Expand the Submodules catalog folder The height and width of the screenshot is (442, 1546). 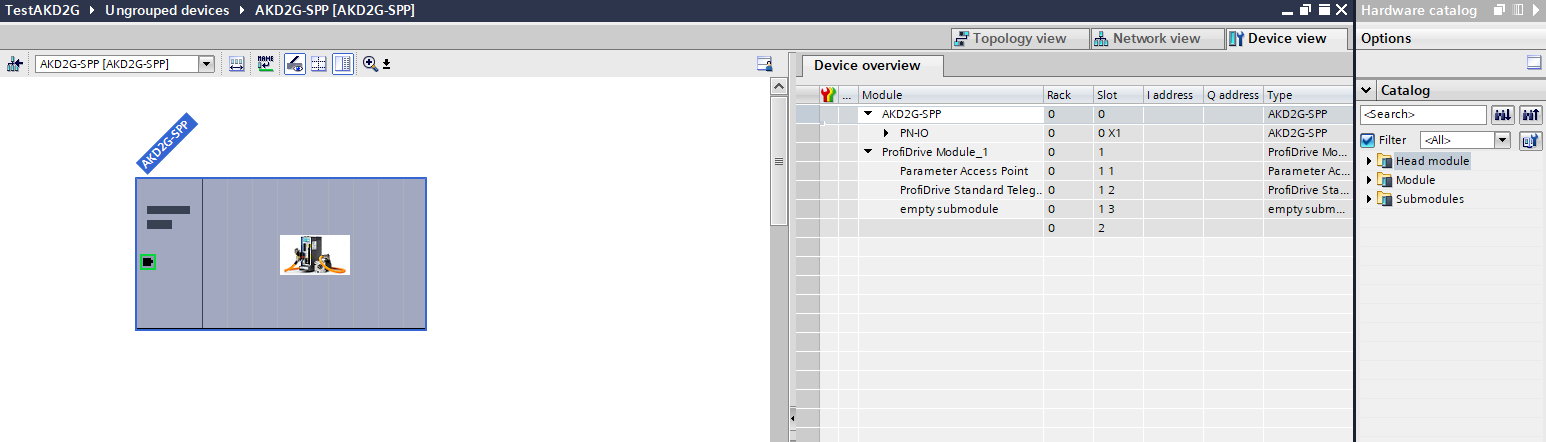coord(1369,199)
